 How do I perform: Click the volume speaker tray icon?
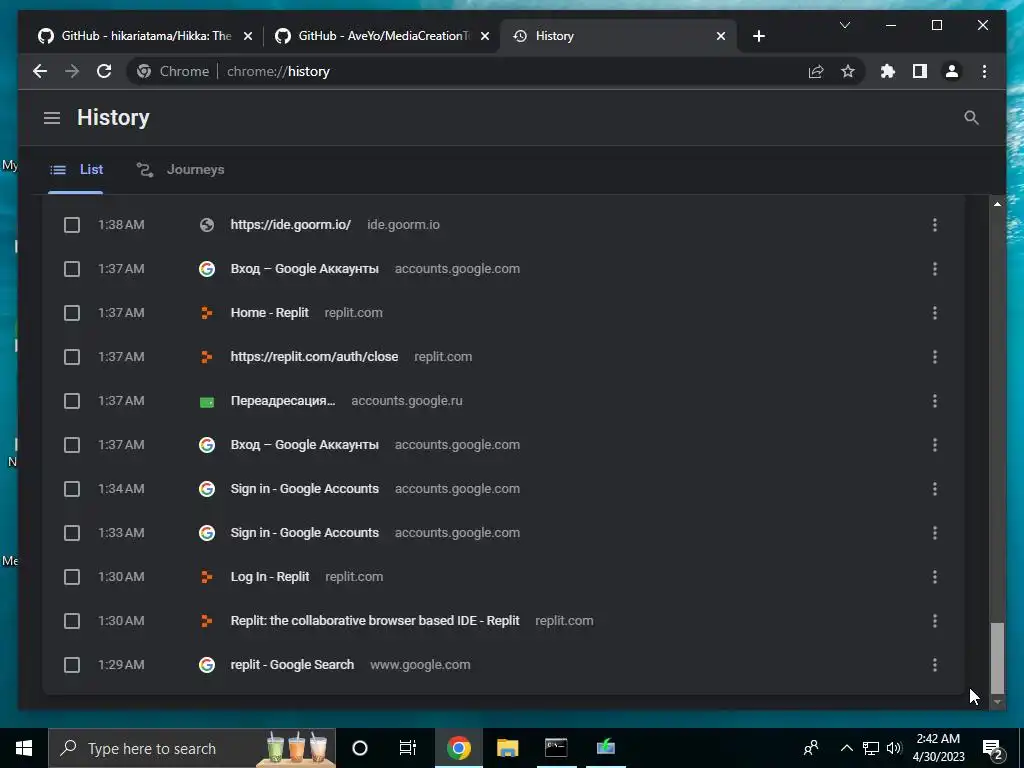(x=894, y=748)
